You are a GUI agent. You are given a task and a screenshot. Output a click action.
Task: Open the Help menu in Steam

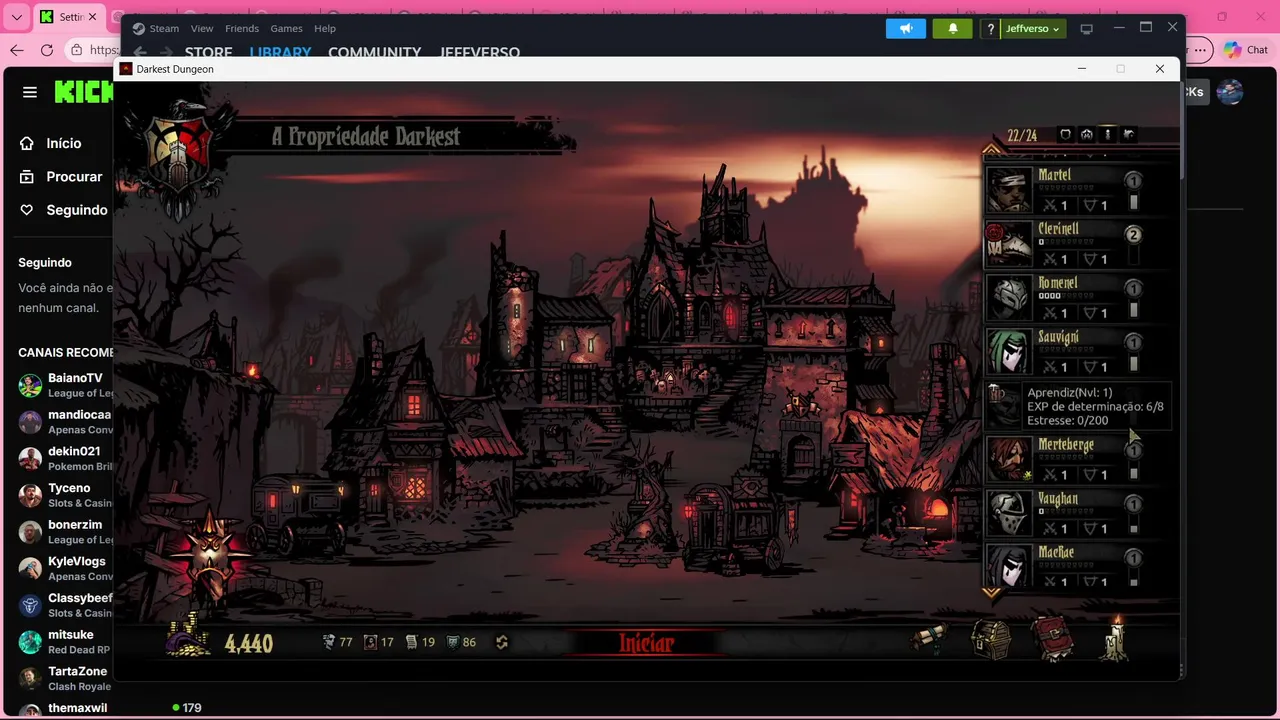[325, 28]
